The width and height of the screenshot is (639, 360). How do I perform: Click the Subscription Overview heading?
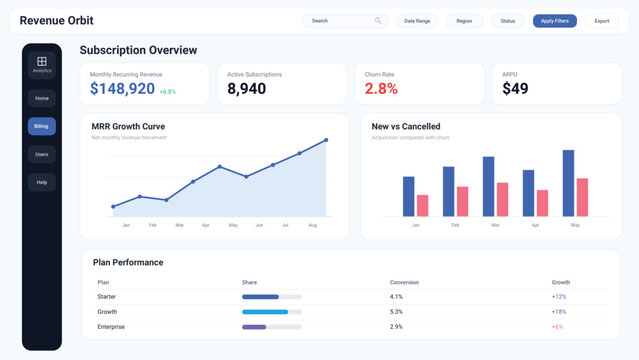(x=139, y=50)
